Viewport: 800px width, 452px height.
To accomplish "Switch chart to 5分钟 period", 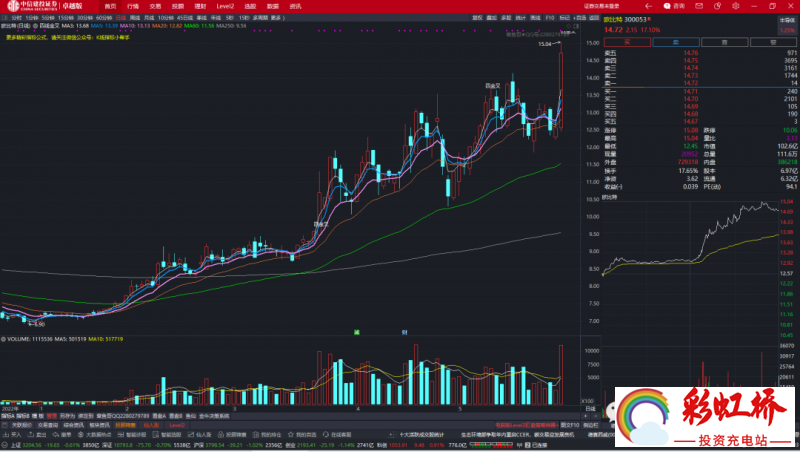I will (48, 18).
